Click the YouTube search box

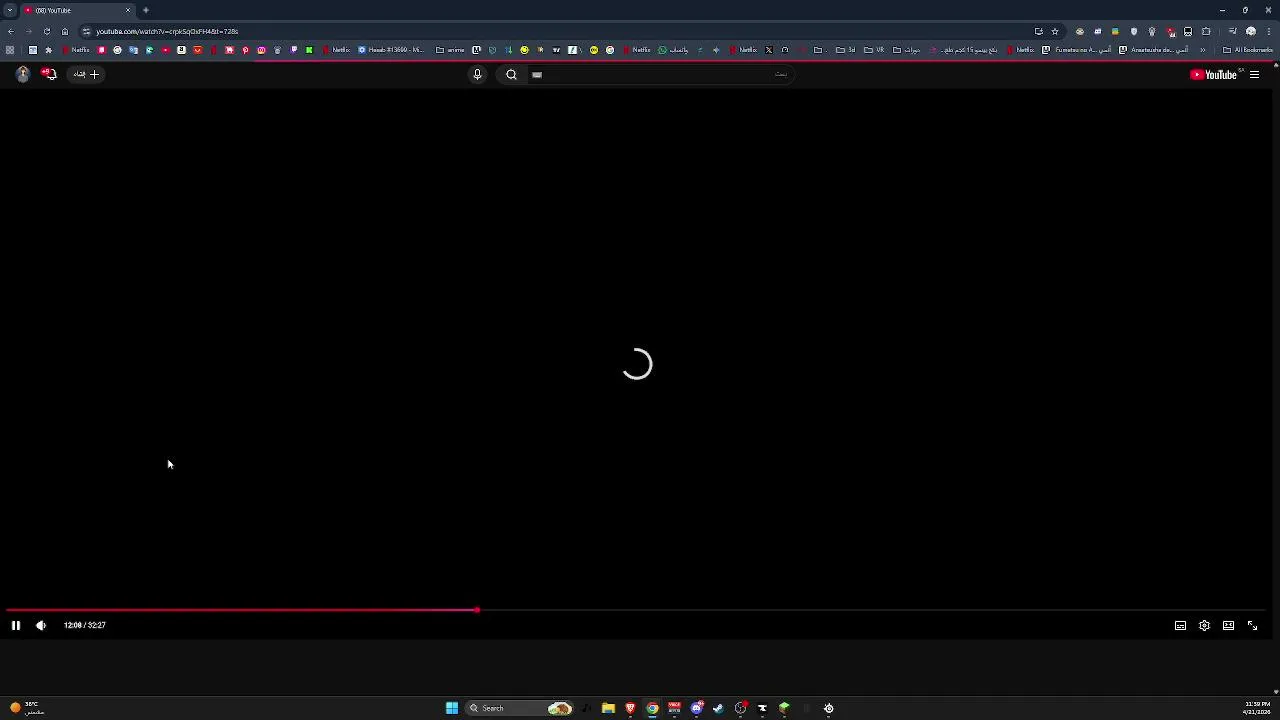[660, 74]
